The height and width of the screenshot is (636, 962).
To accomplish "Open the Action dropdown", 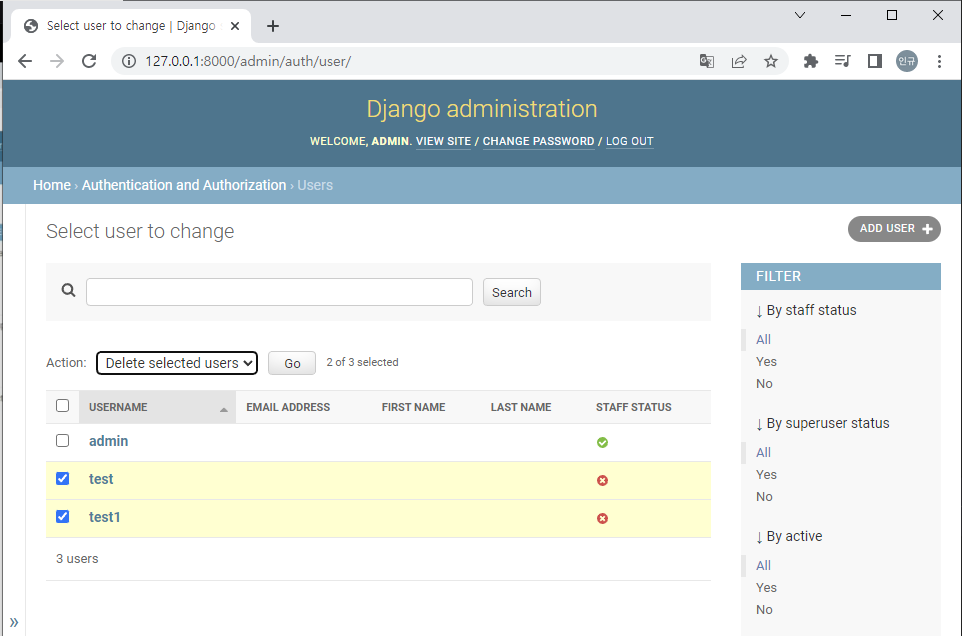I will click(177, 363).
